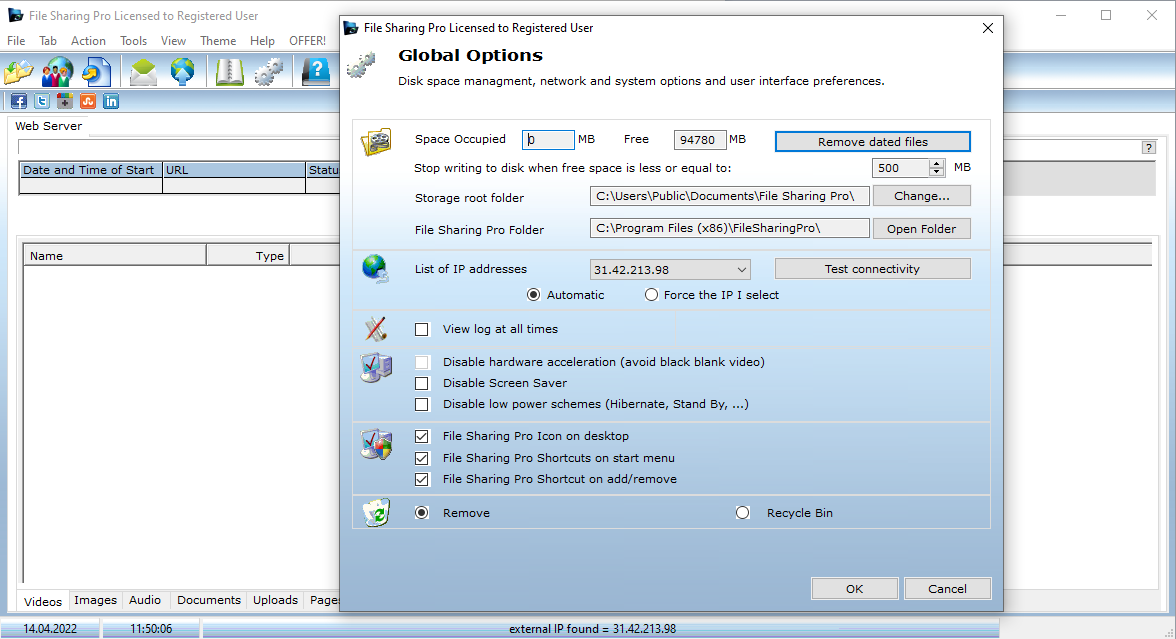Switch to the Web Server tab
Screen dimensions: 1176x639
49,126
